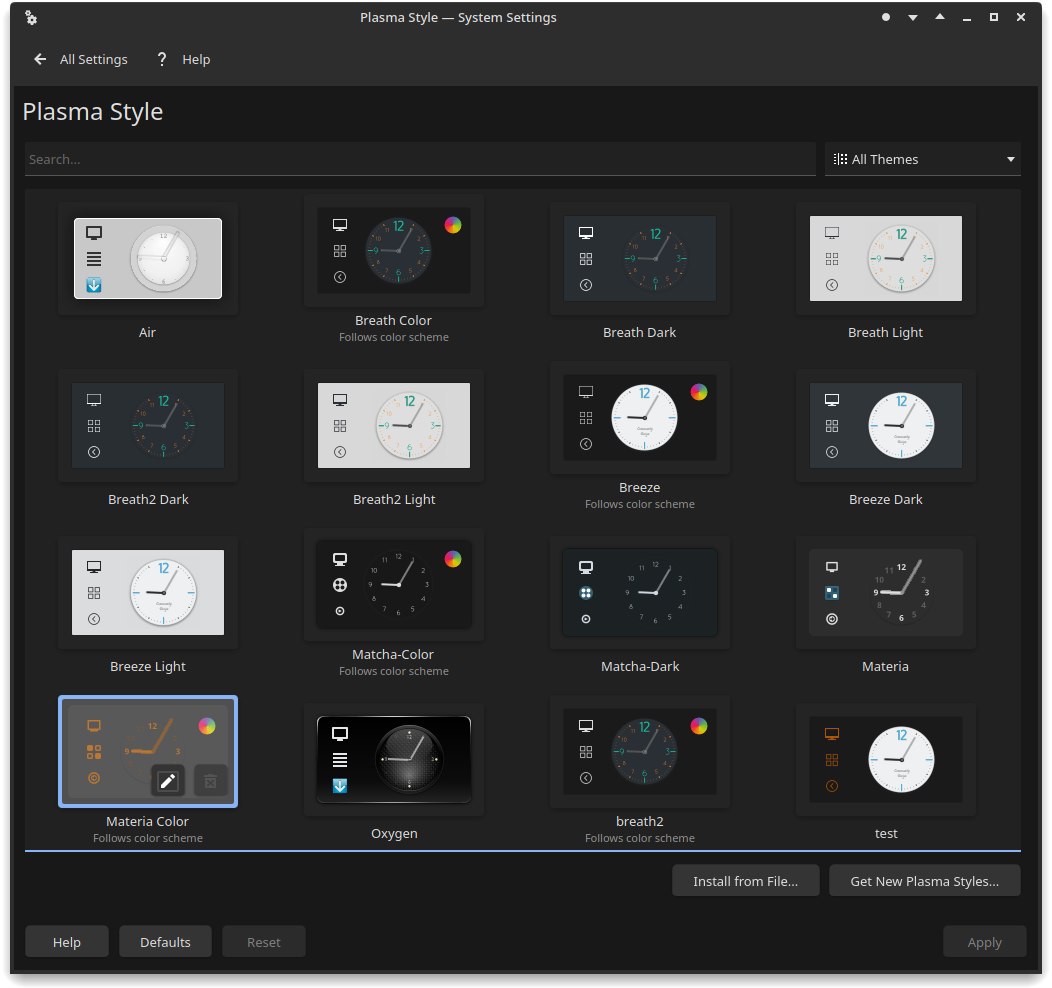Click the Plasma Style page heading

pos(93,112)
